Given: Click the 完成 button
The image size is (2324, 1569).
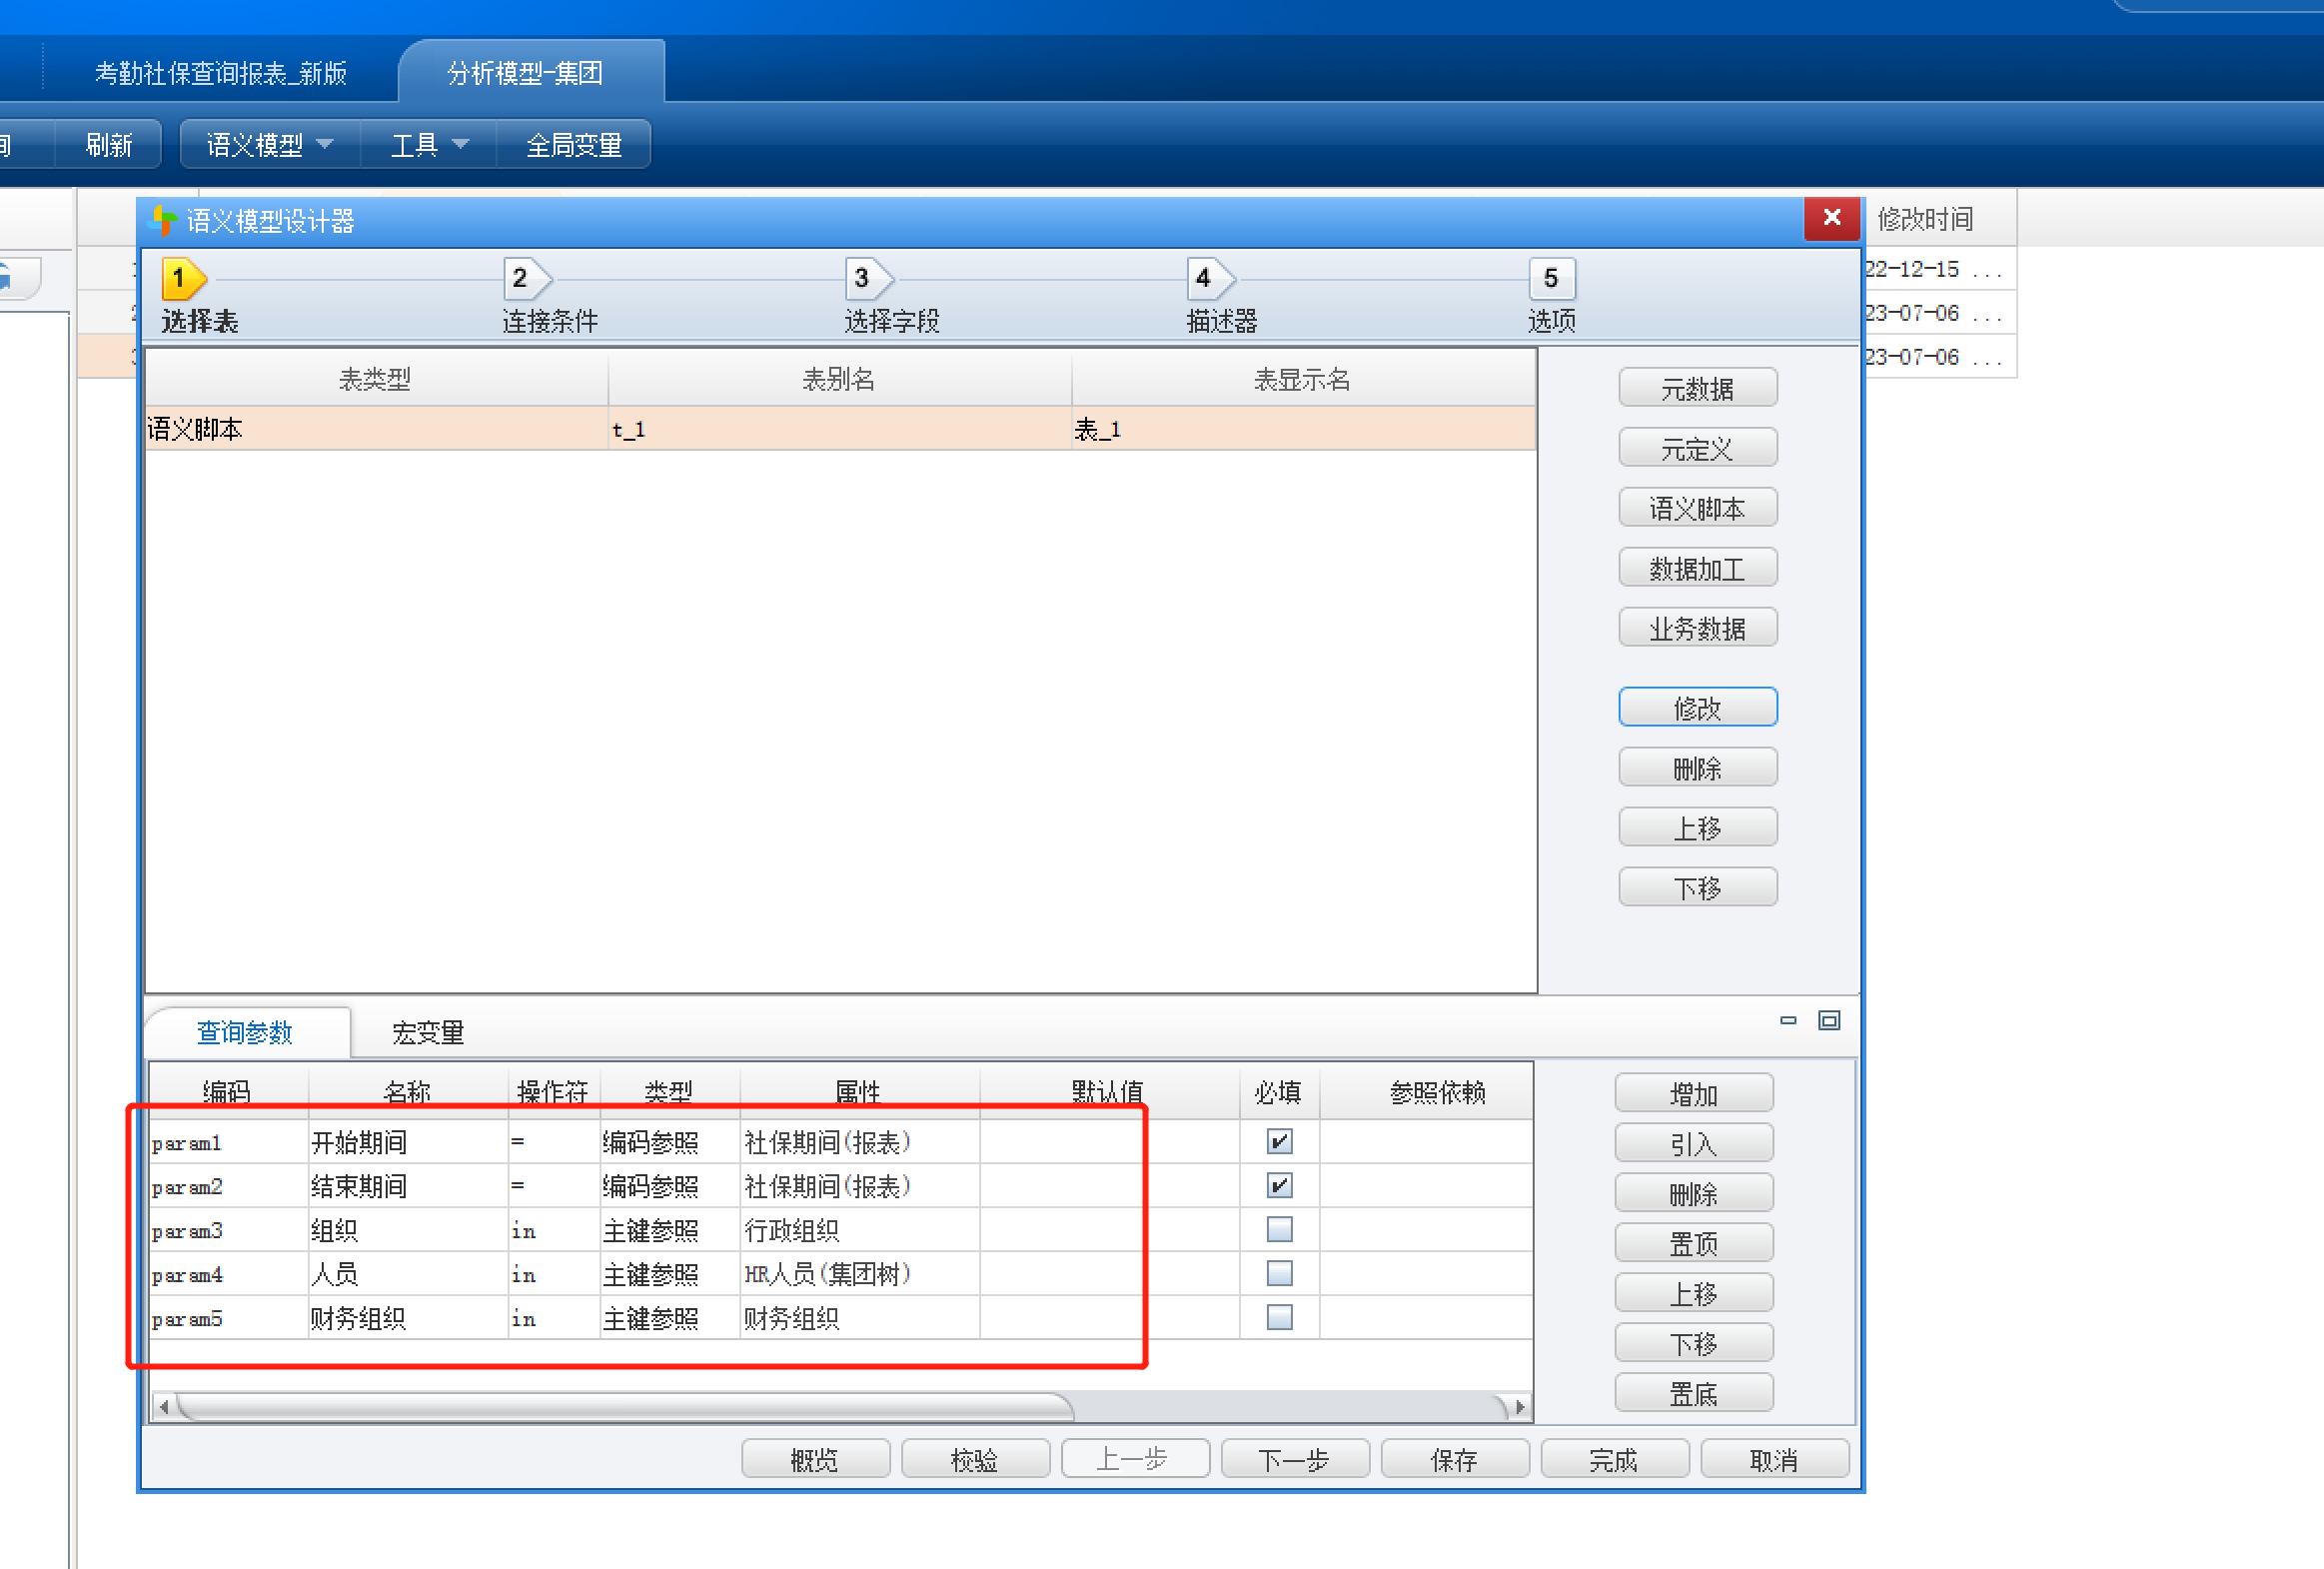Looking at the screenshot, I should (1615, 1460).
